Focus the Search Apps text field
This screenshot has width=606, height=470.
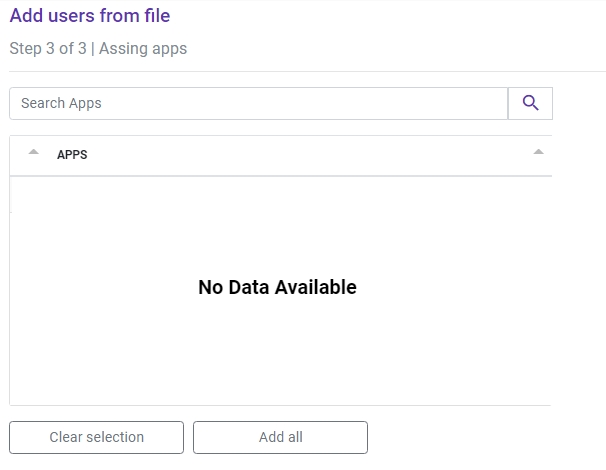coord(259,103)
